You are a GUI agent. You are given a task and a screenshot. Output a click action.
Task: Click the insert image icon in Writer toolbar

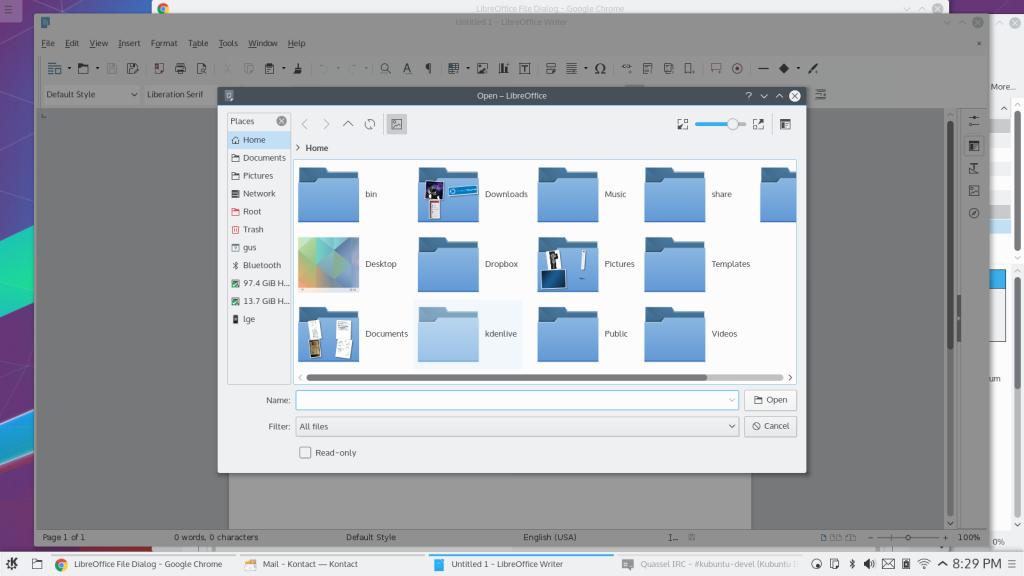click(482, 69)
